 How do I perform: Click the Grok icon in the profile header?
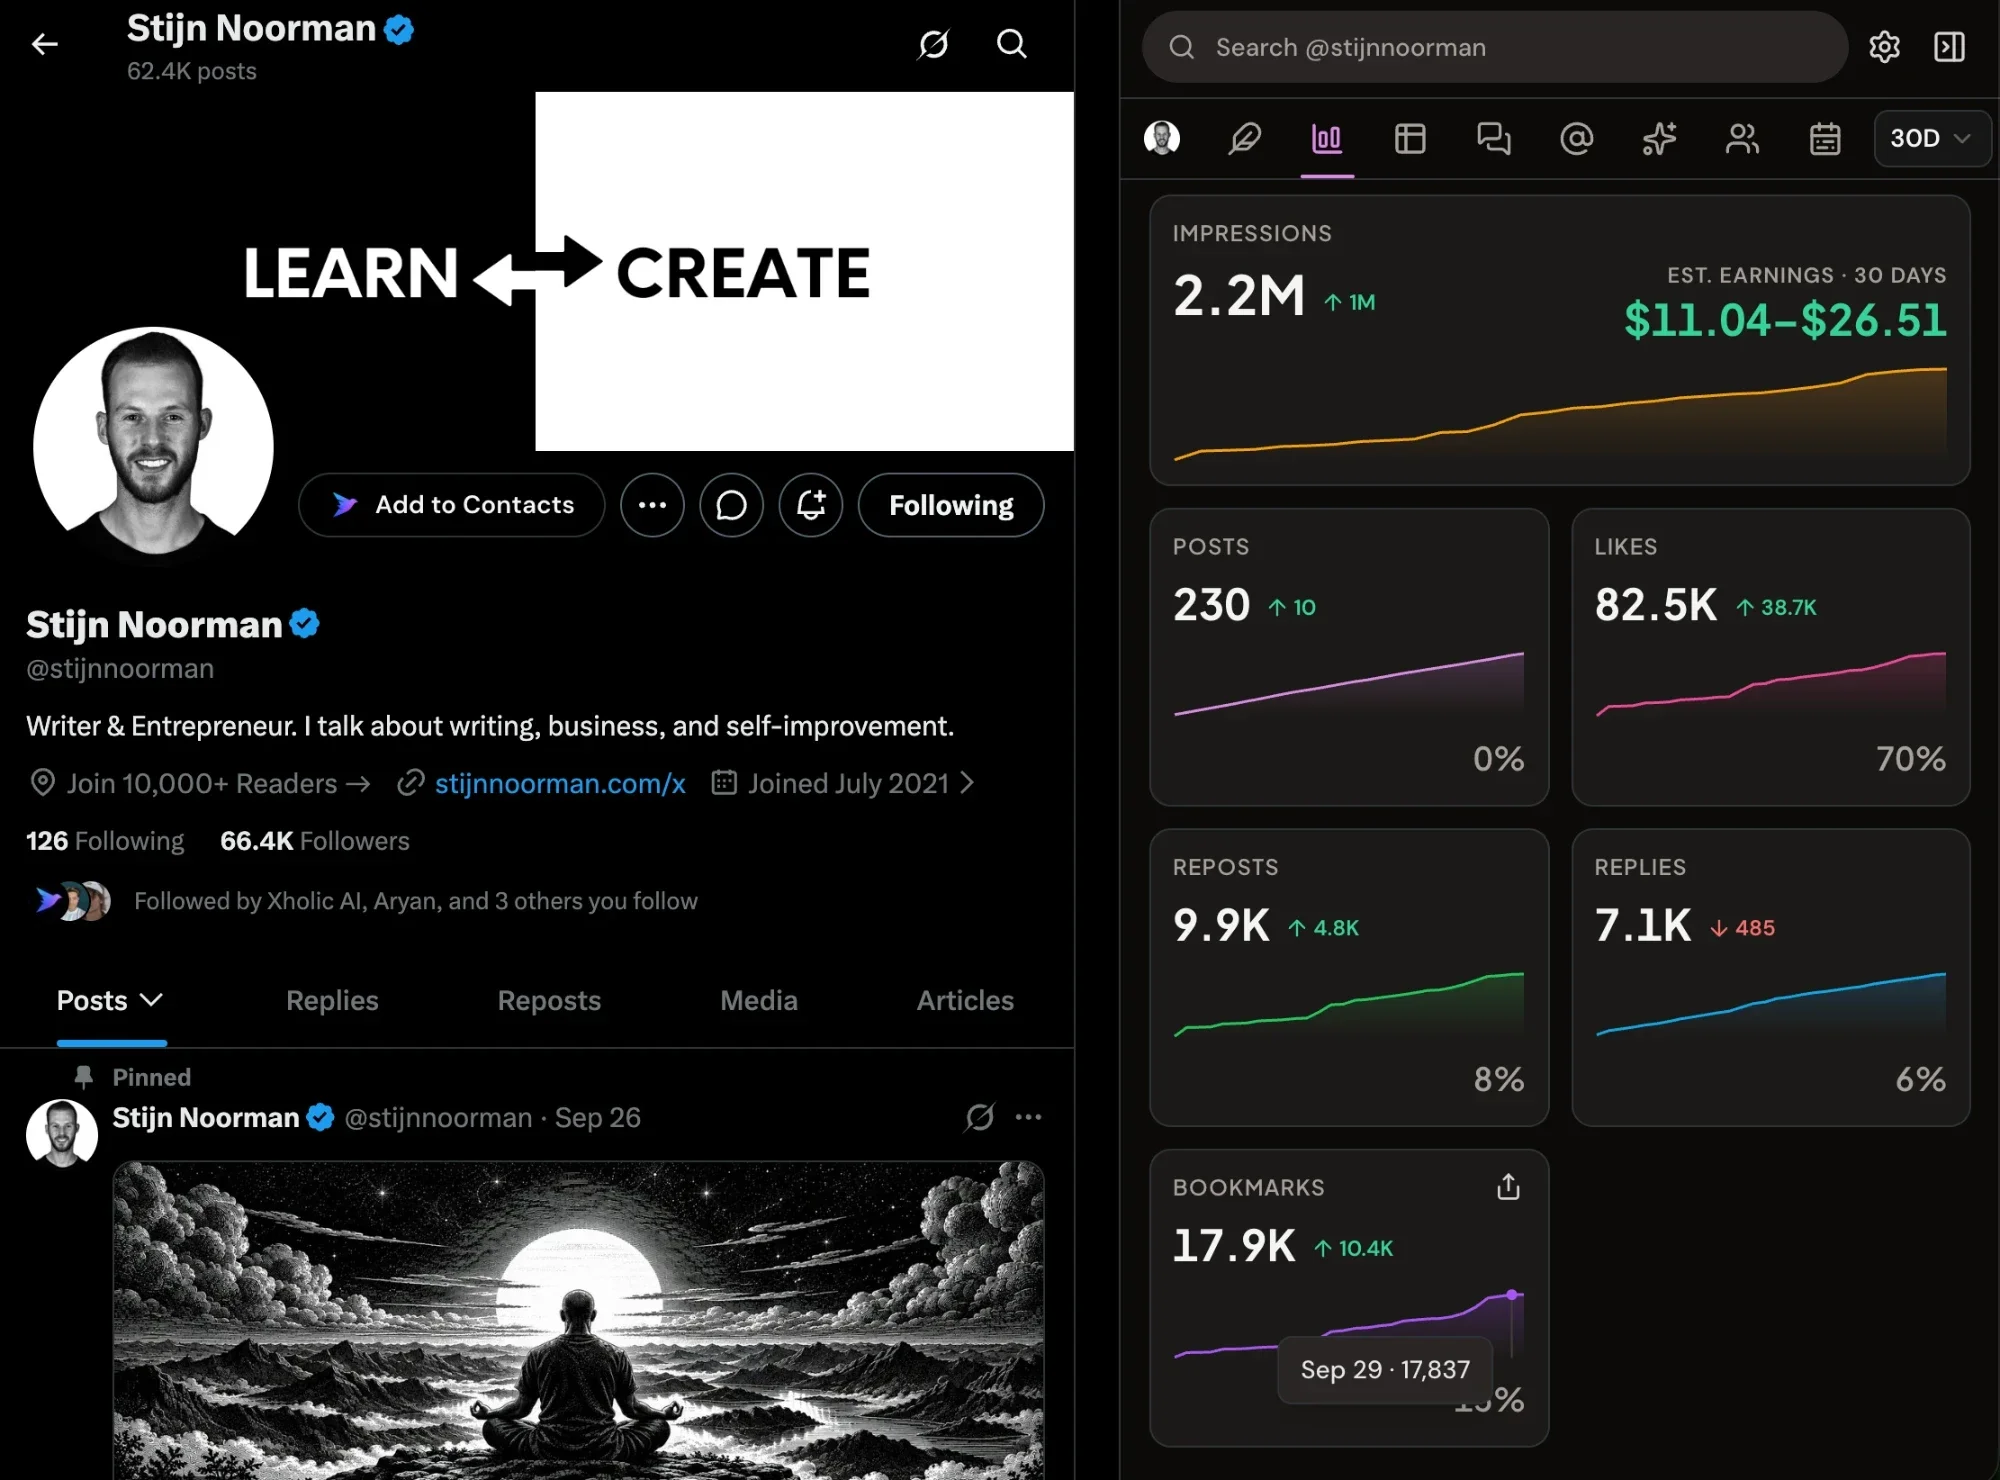(x=933, y=44)
